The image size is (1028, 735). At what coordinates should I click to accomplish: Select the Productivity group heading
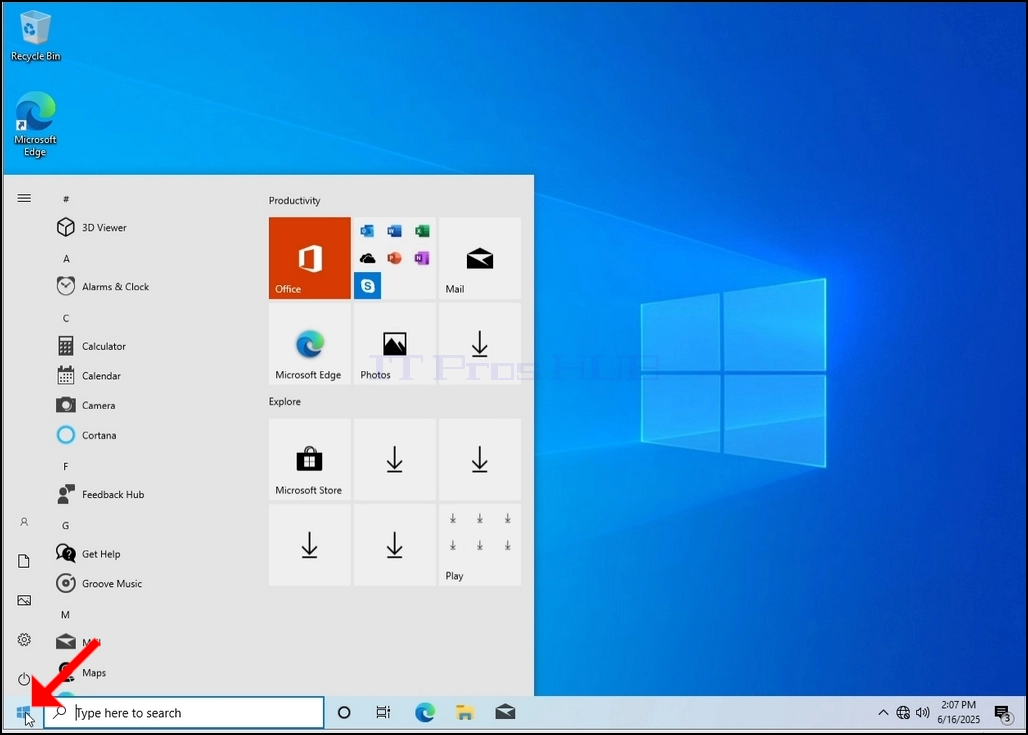[294, 201]
